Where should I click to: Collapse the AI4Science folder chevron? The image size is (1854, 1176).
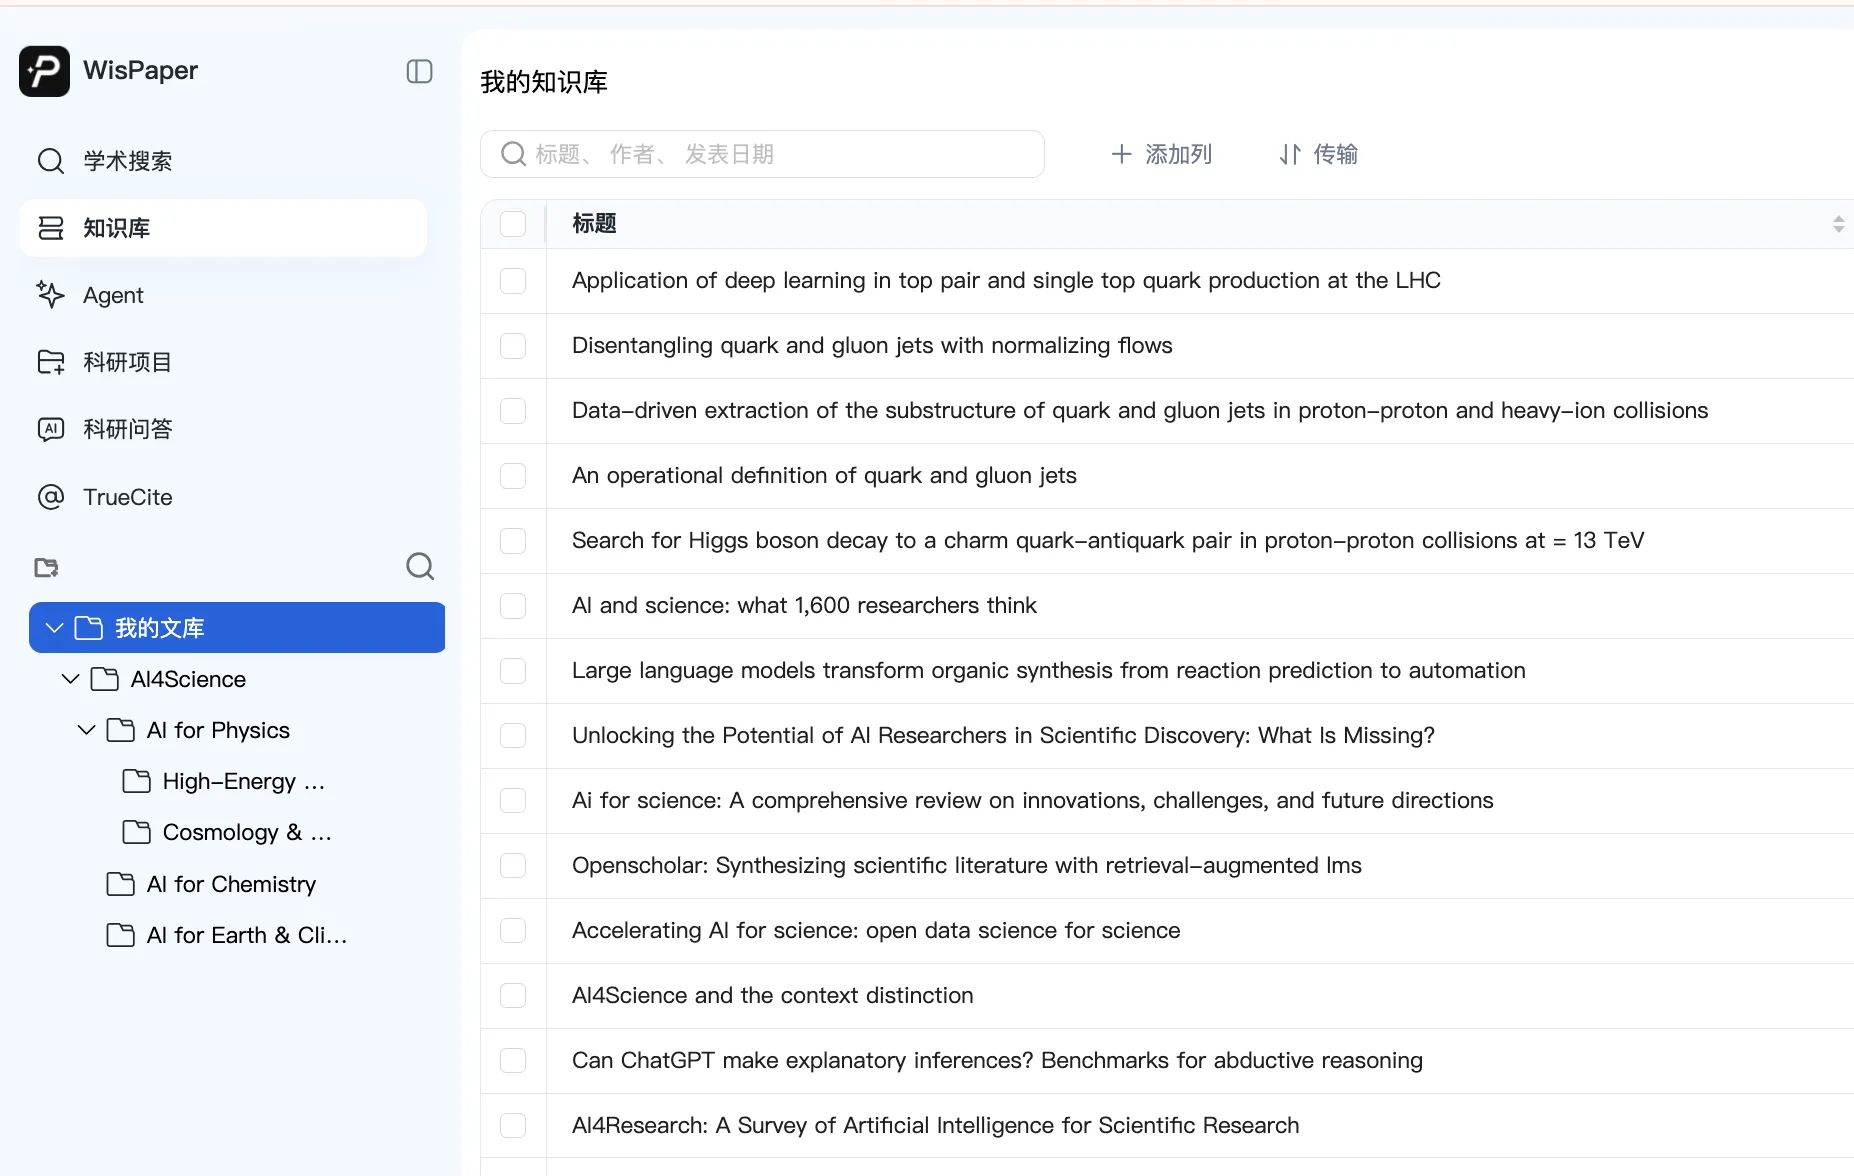(x=71, y=679)
